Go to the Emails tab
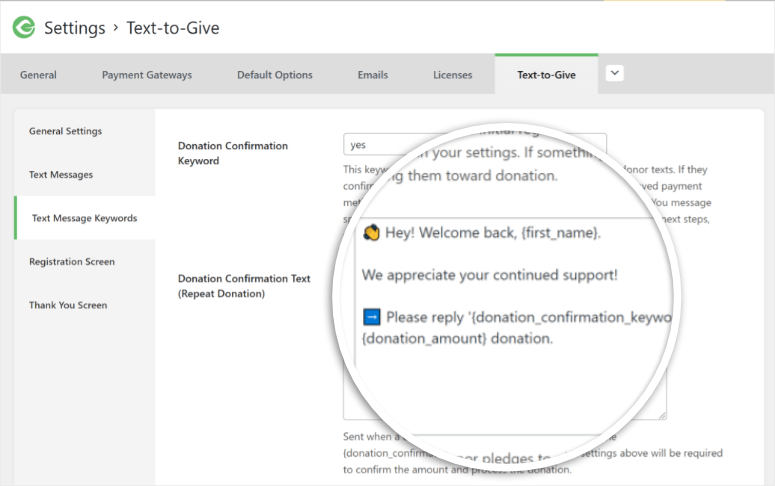 [x=373, y=75]
